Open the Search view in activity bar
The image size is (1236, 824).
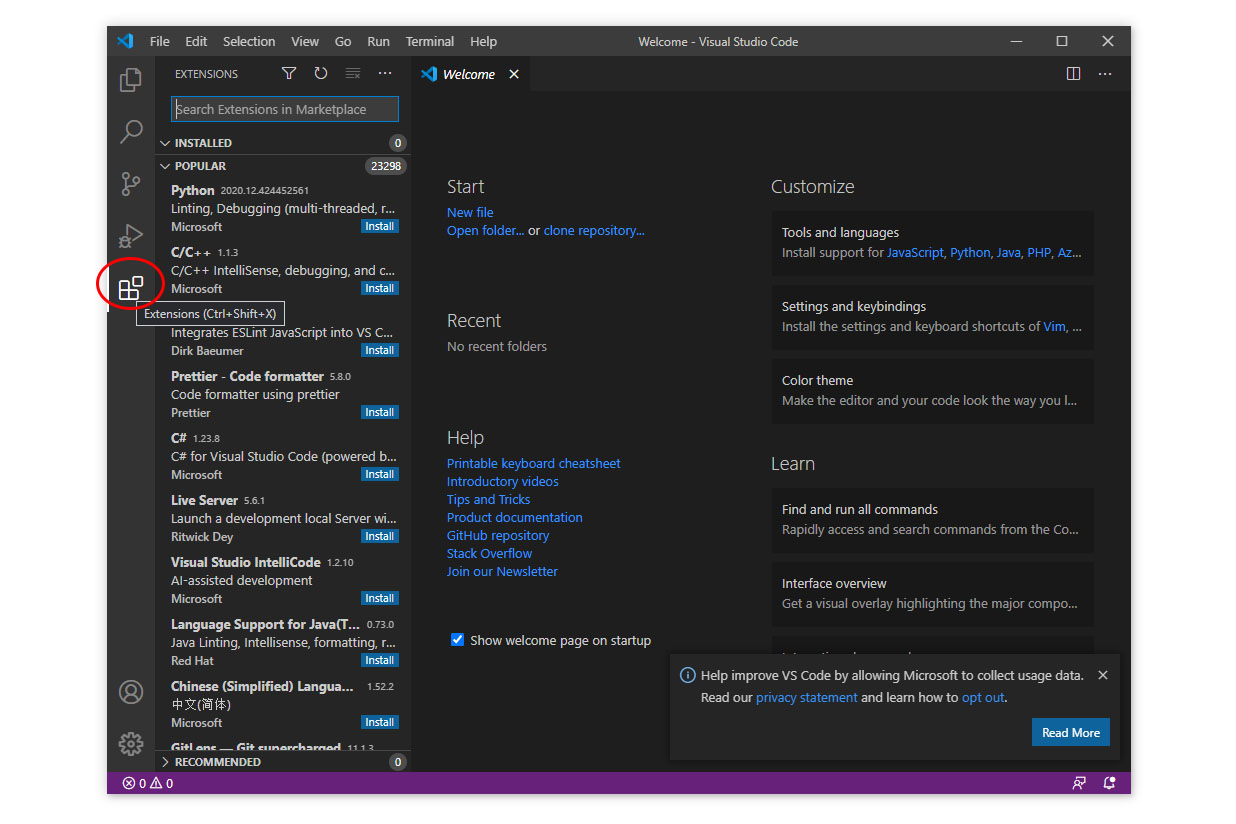click(x=131, y=132)
